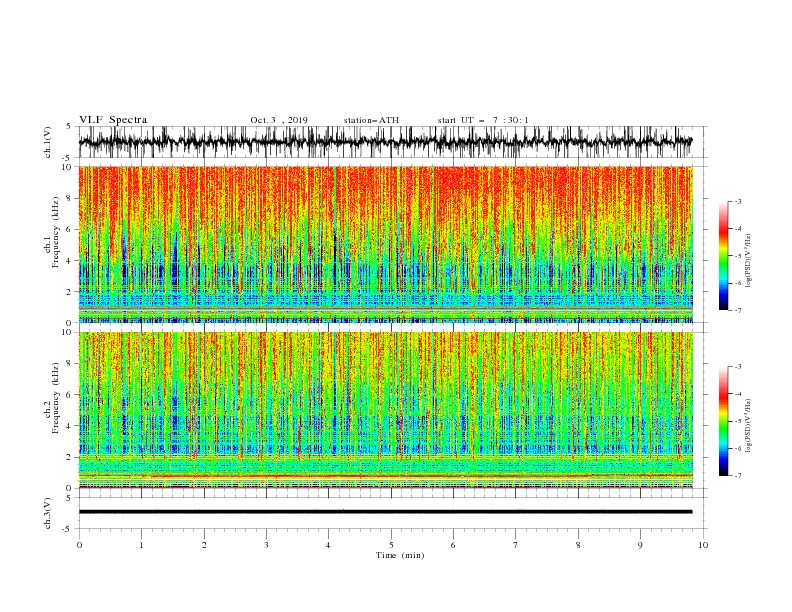Click the ch.3 flat black waveform trace
Screen dimensions: 792x612
click(x=385, y=512)
